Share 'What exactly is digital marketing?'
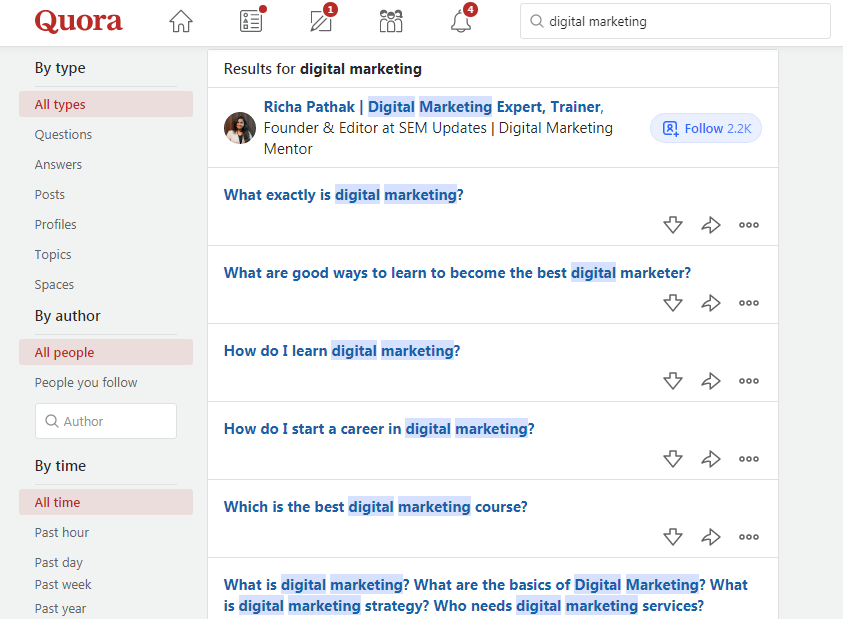 tap(711, 225)
